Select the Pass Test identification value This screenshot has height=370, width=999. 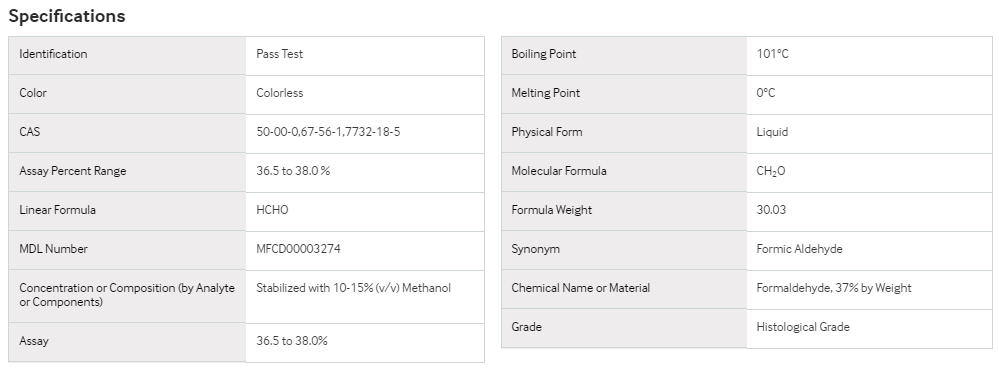click(x=280, y=54)
